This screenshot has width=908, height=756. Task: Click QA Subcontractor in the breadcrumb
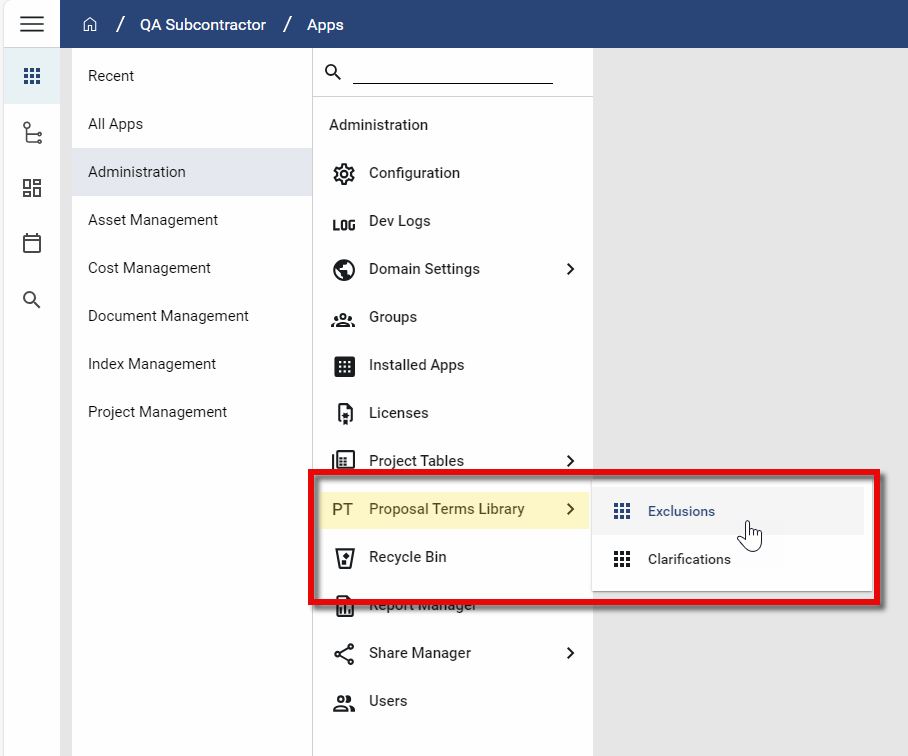[x=203, y=25]
